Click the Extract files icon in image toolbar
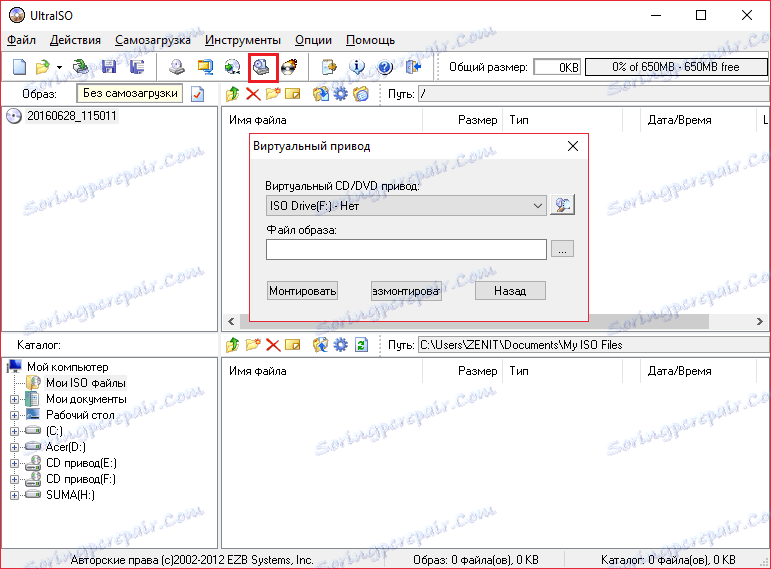Viewport: 771px width, 569px height. (321, 93)
